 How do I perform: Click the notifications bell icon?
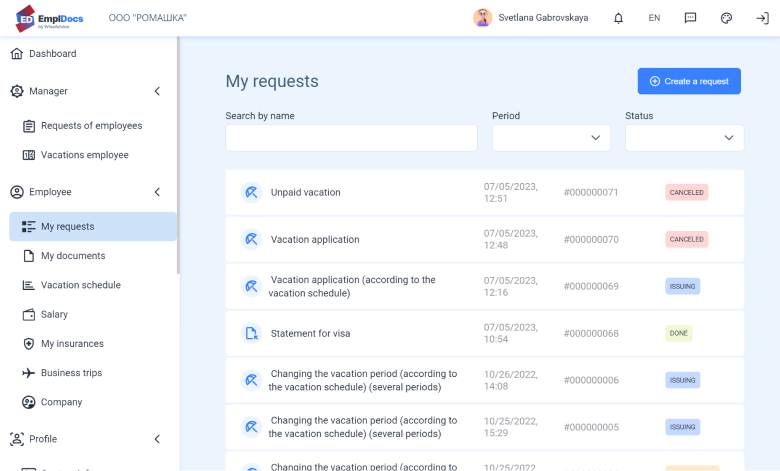618,18
